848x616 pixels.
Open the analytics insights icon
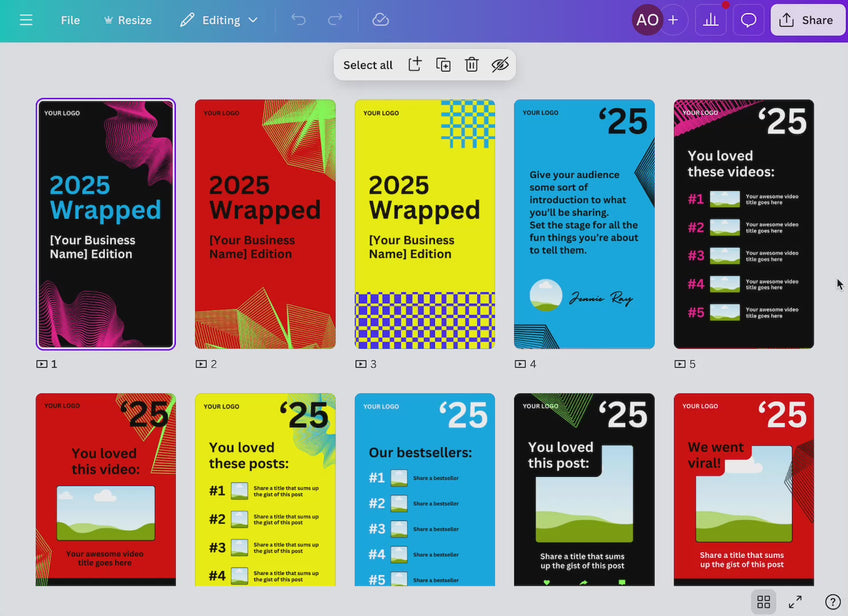pos(710,19)
